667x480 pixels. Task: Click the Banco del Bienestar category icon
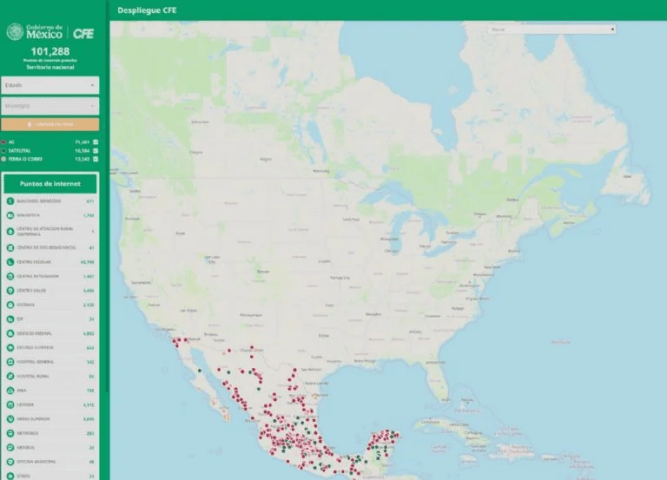pos(10,201)
